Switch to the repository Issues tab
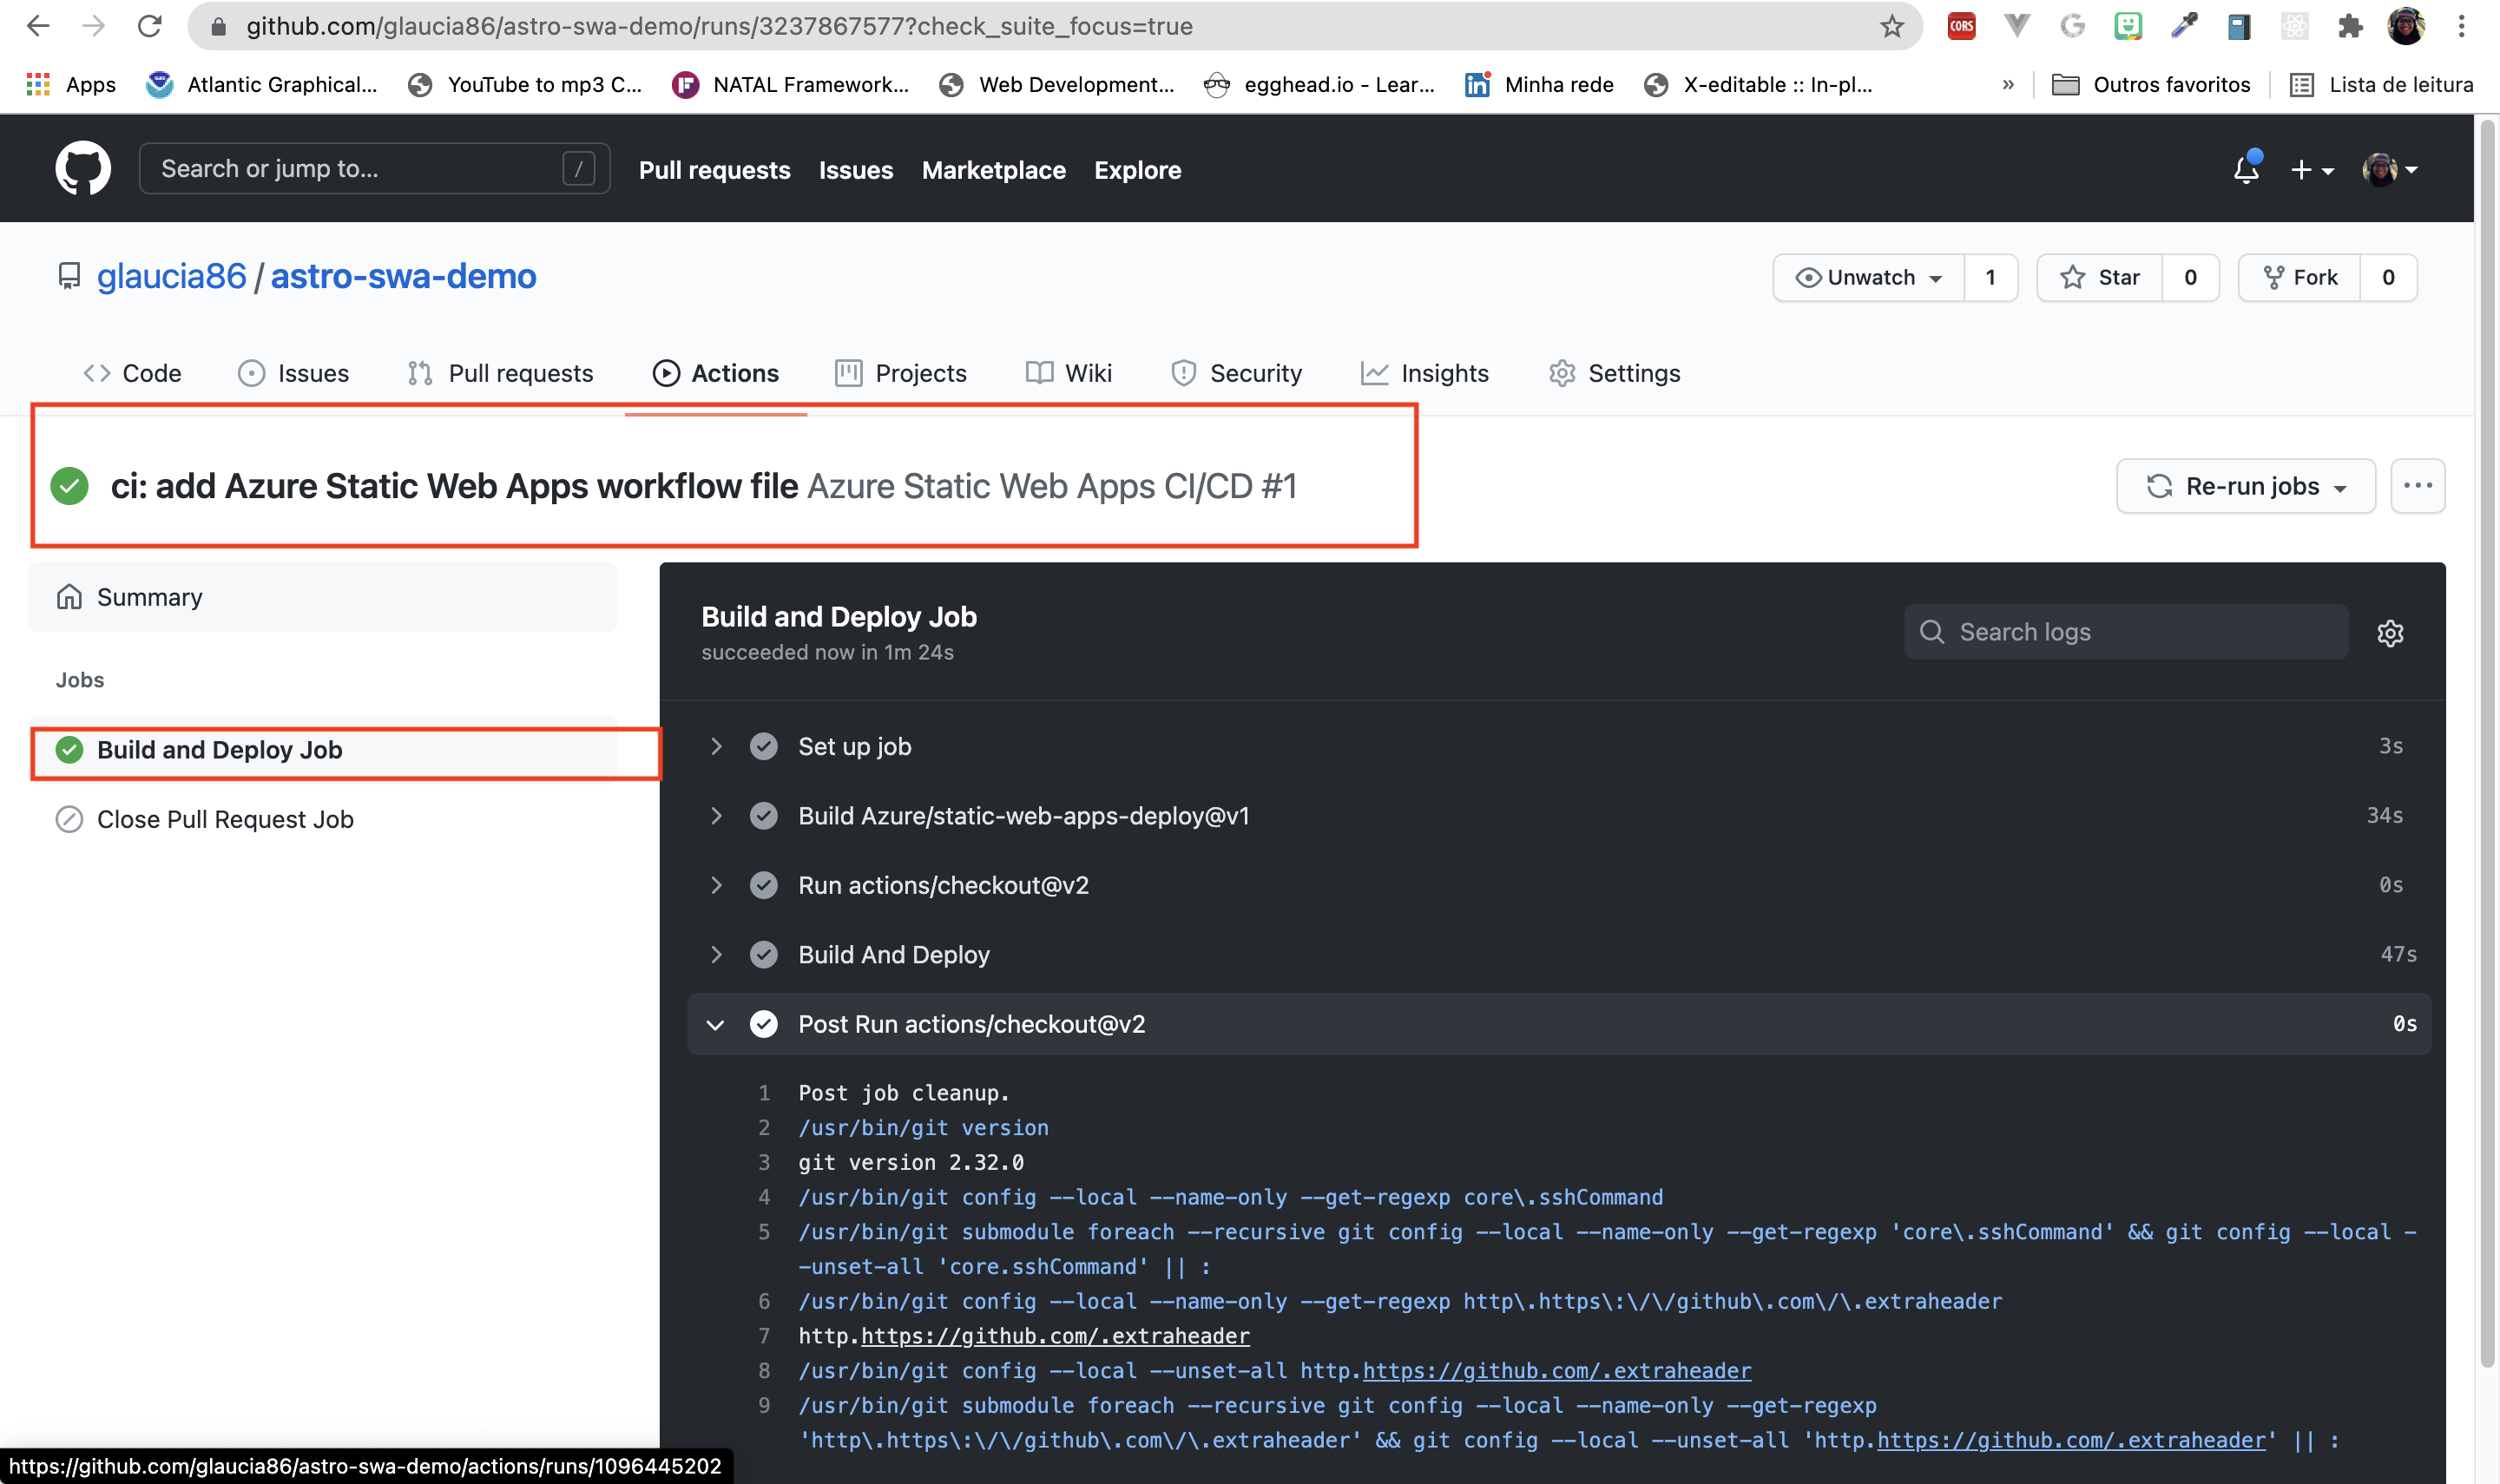Screen dimensions: 2500x1484 (293, 373)
